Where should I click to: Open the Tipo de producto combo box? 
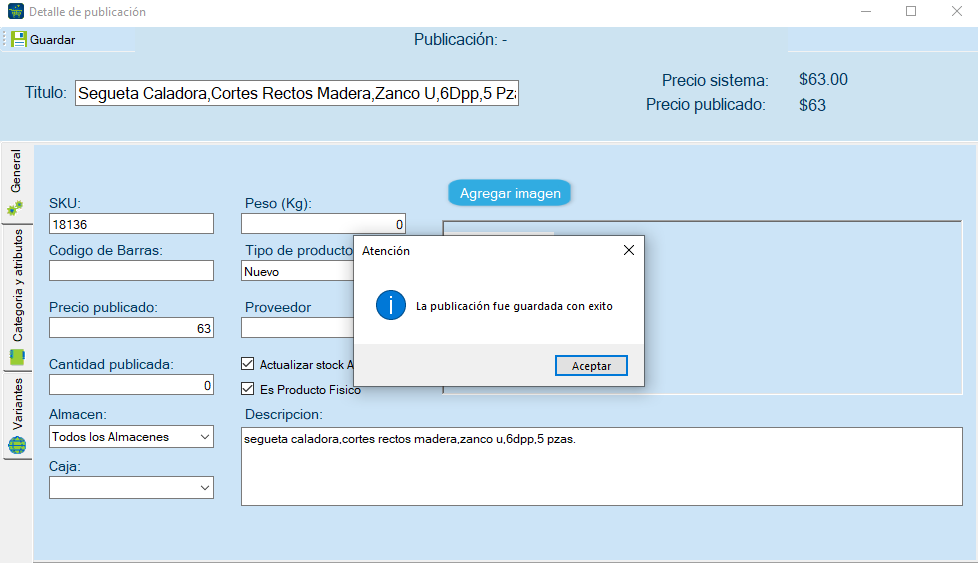pos(298,271)
